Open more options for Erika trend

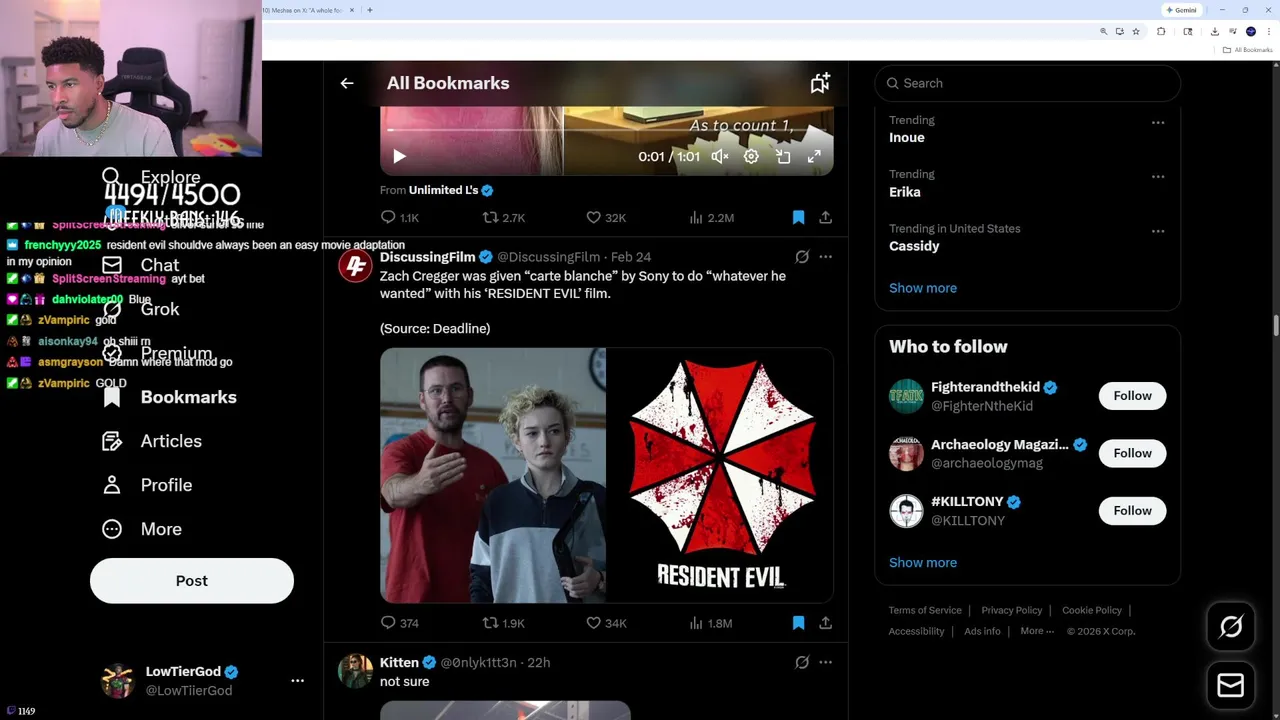1158,176
